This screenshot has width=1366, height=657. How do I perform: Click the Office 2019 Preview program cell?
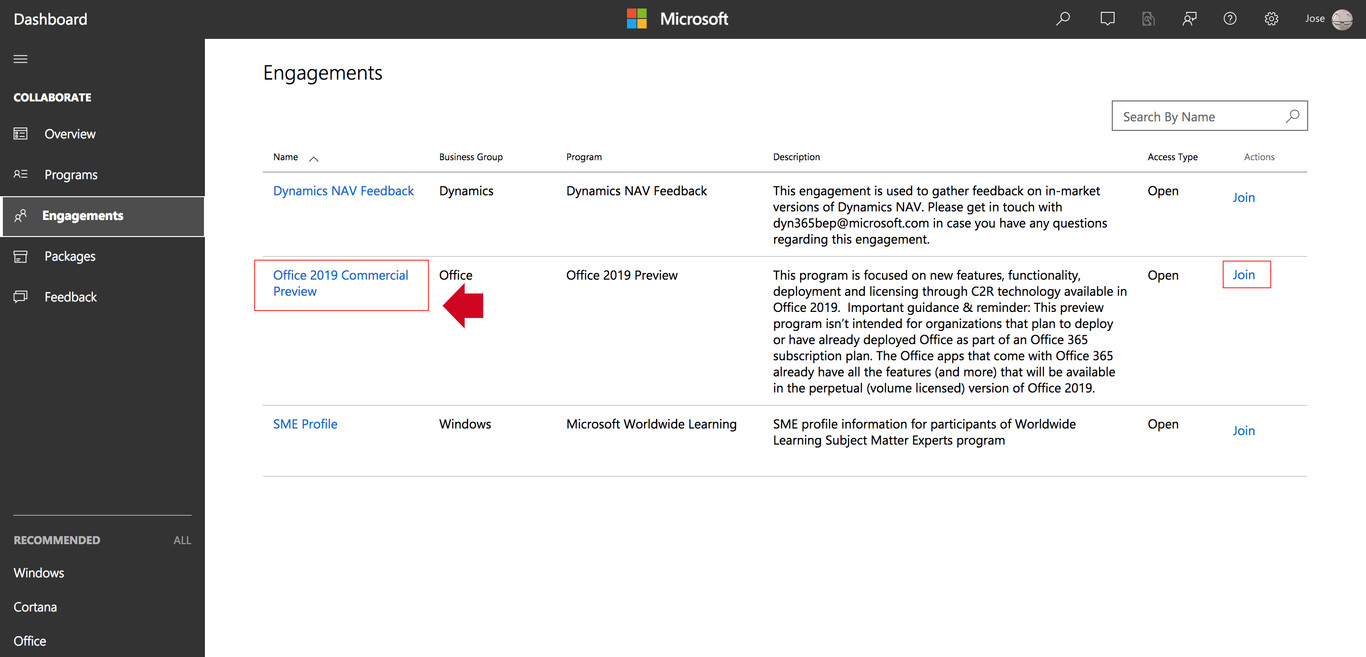[622, 275]
